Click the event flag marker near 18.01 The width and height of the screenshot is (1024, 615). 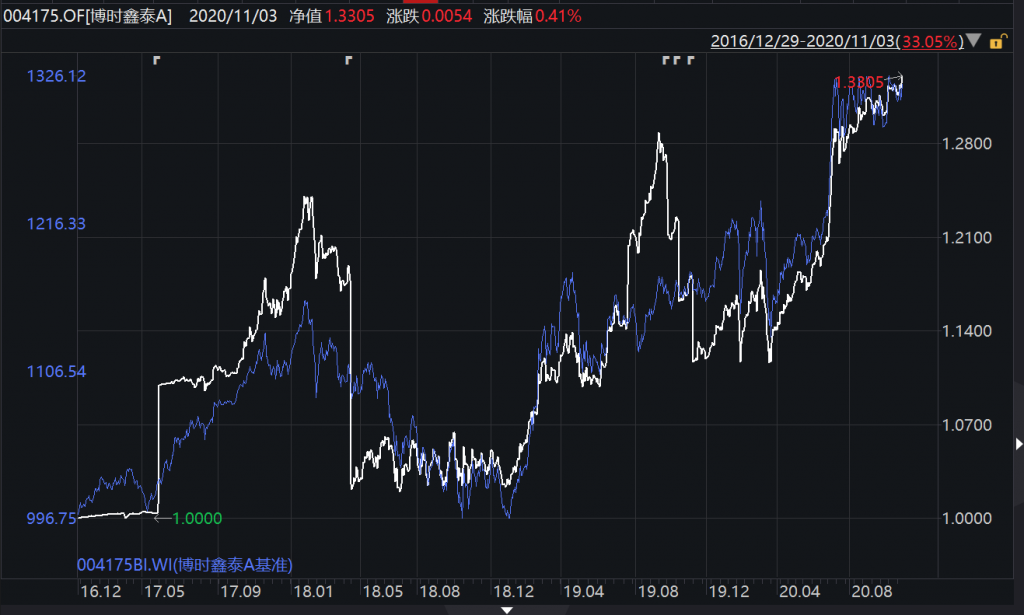(x=349, y=61)
